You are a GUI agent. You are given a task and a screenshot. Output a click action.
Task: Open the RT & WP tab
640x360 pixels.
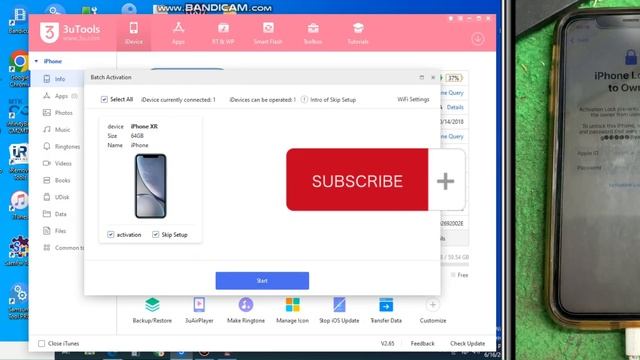[223, 33]
